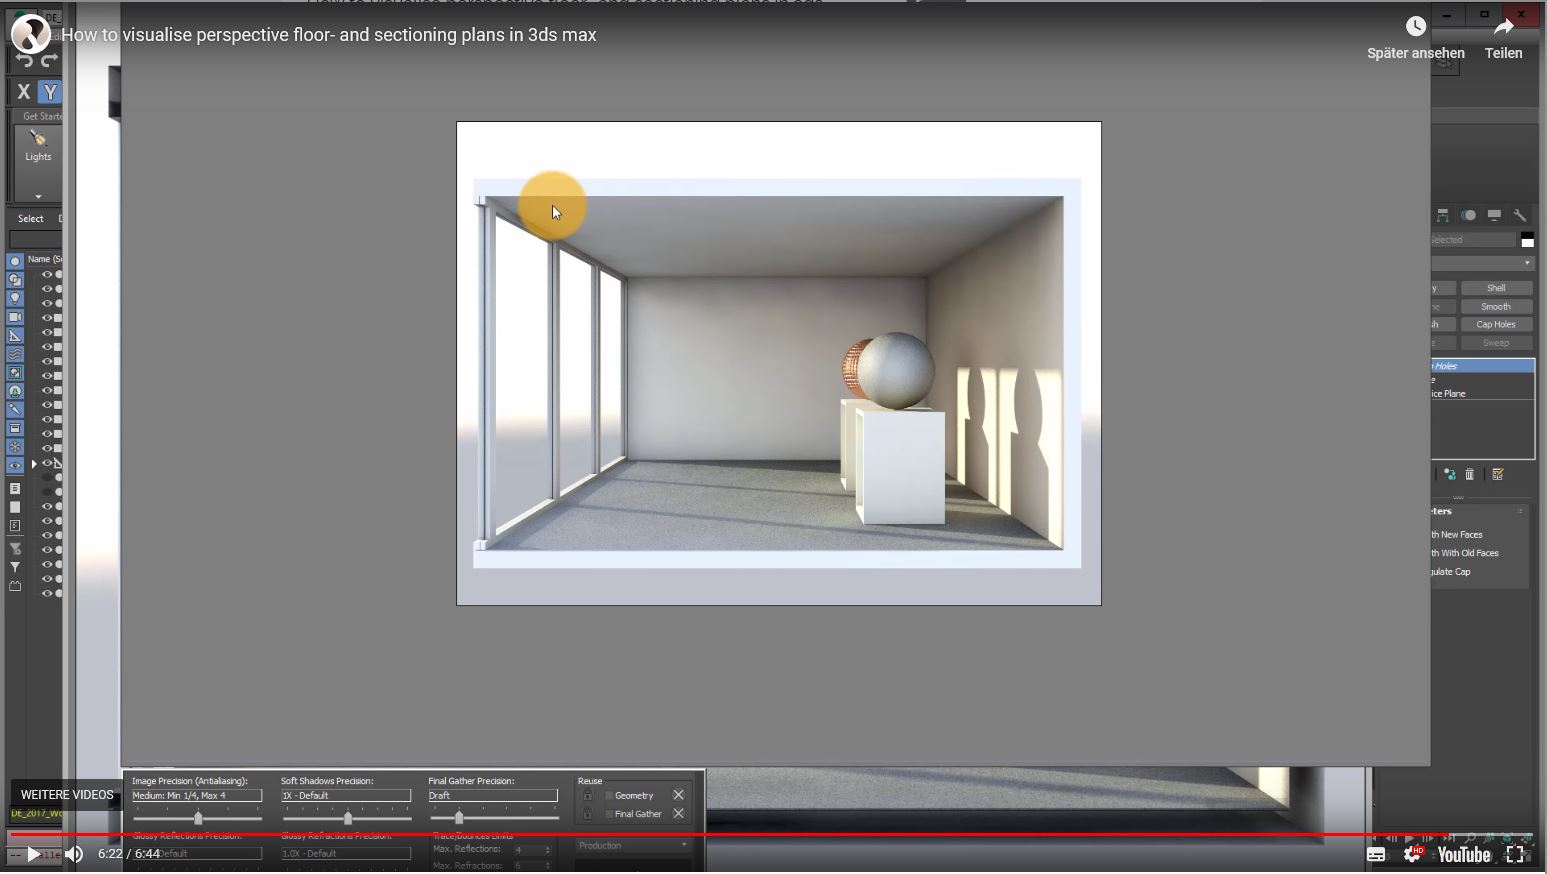The height and width of the screenshot is (874, 1547).
Task: Toggle the X axis constraint button
Action: click(x=24, y=92)
